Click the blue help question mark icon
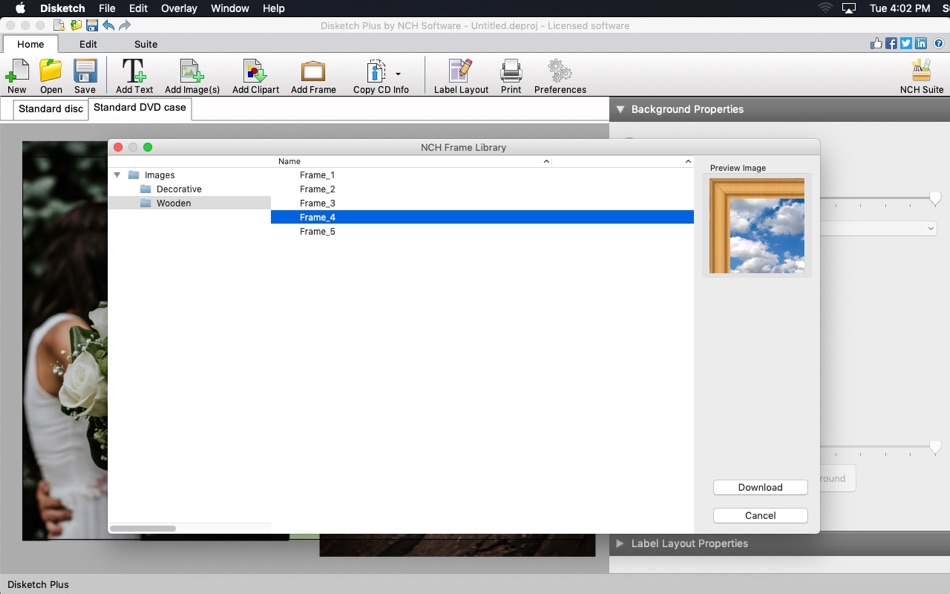The image size is (950, 594). pos(938,43)
